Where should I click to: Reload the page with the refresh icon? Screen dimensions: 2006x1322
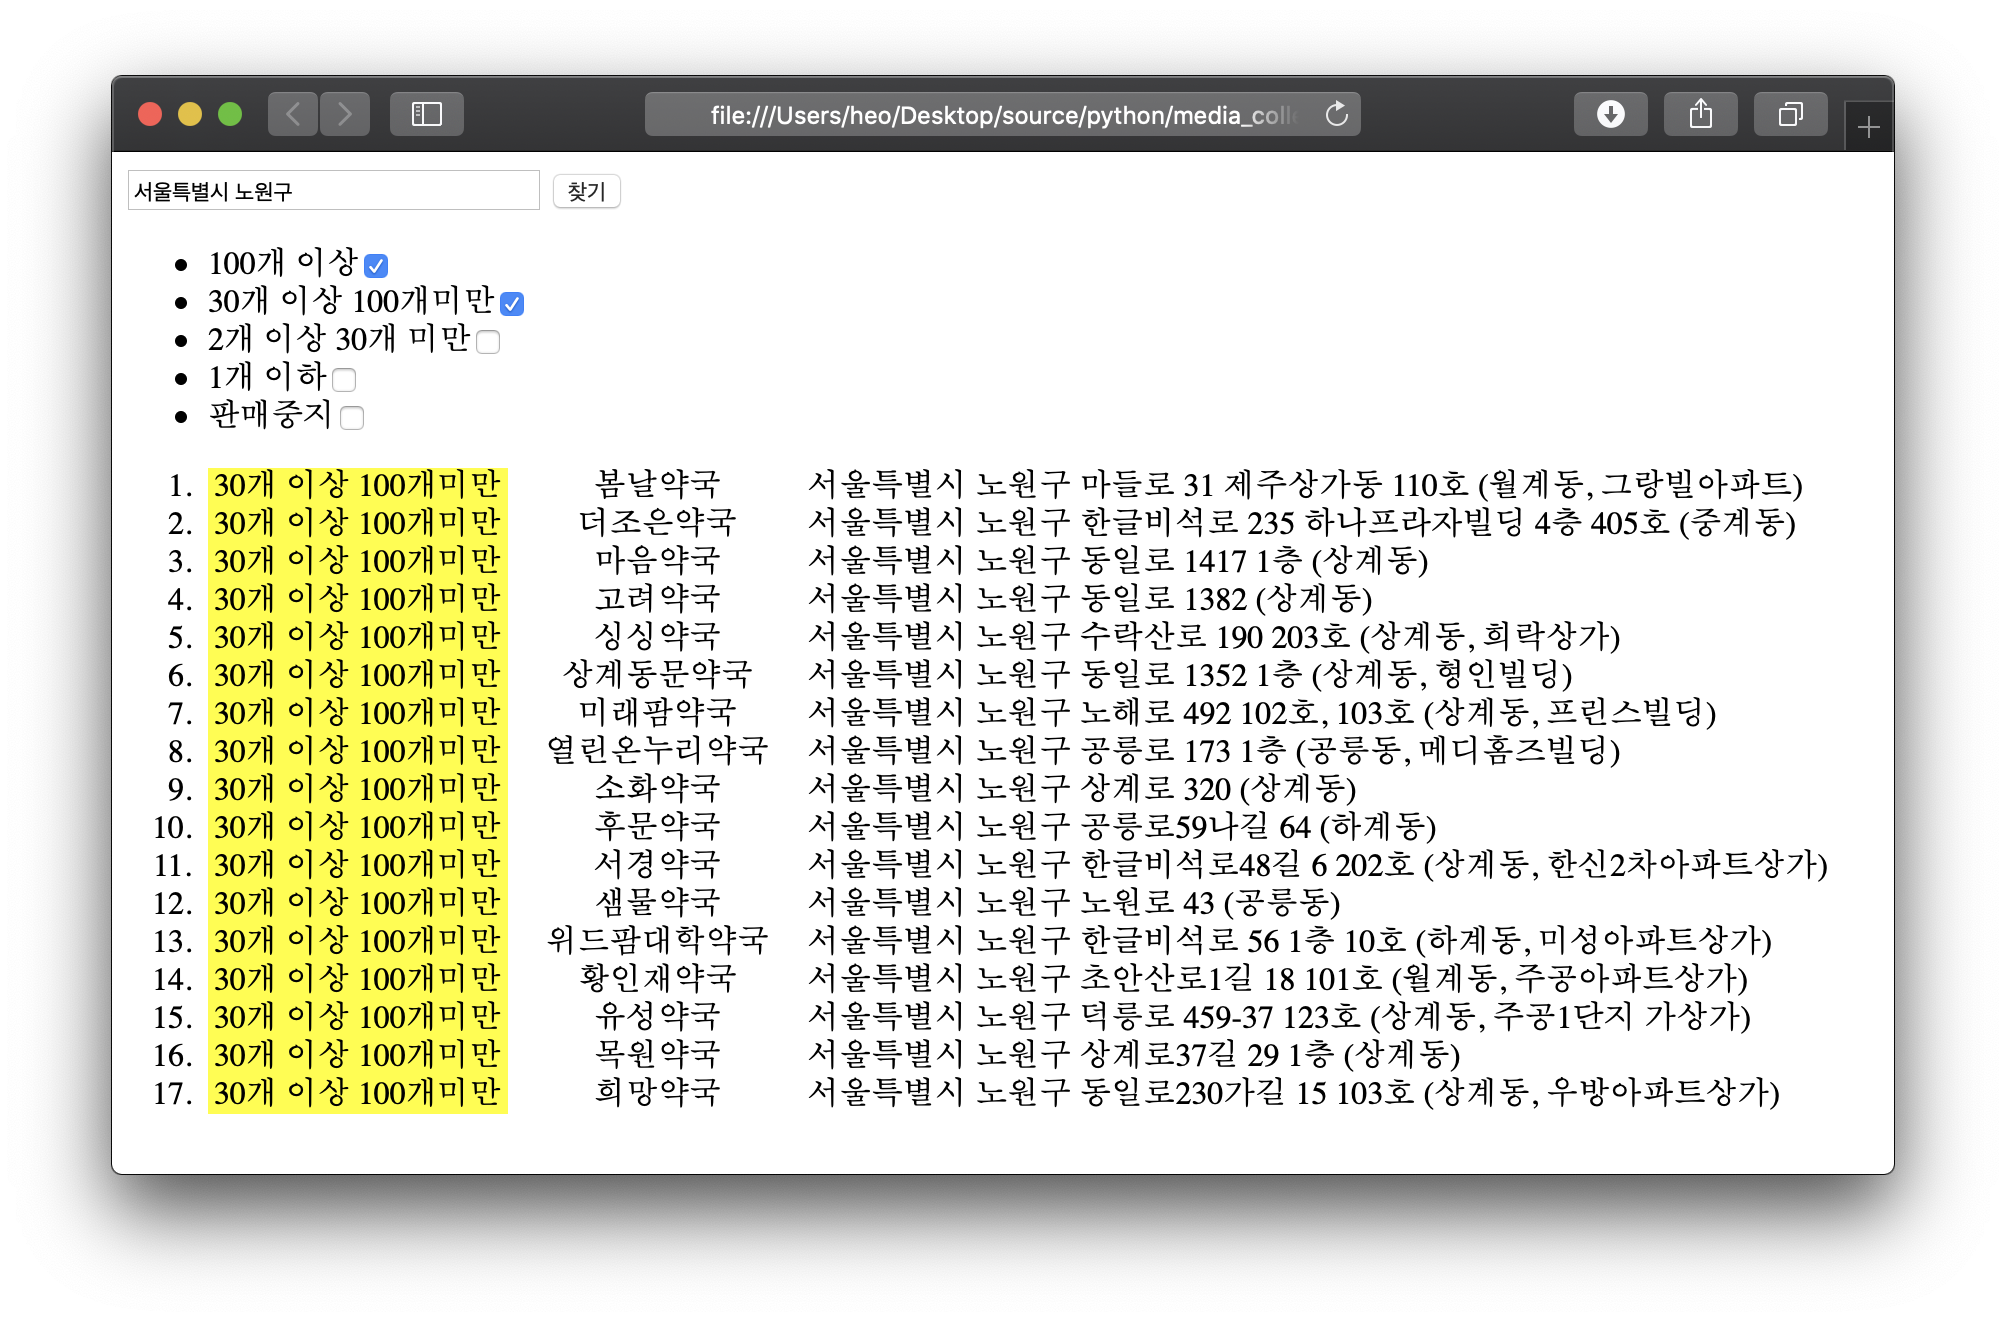pyautogui.click(x=1337, y=115)
